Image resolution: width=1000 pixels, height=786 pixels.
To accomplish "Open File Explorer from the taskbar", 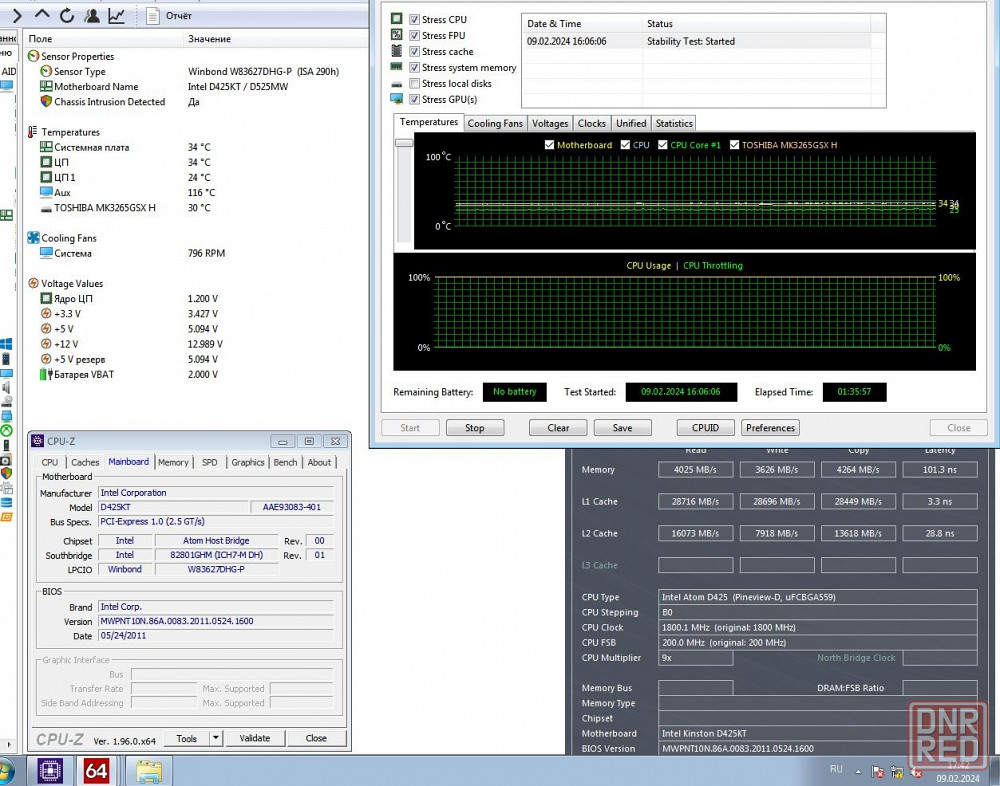I will pyautogui.click(x=148, y=770).
